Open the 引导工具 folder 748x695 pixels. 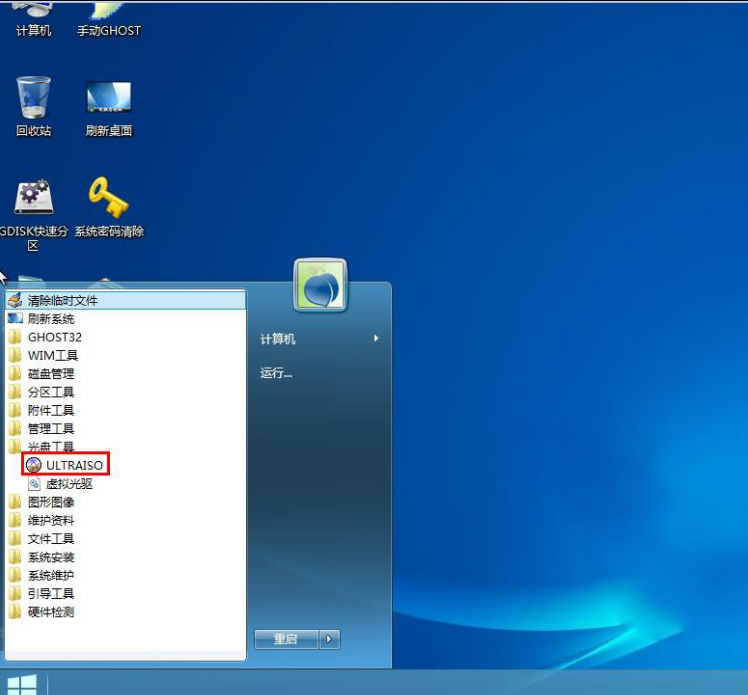[125, 593]
